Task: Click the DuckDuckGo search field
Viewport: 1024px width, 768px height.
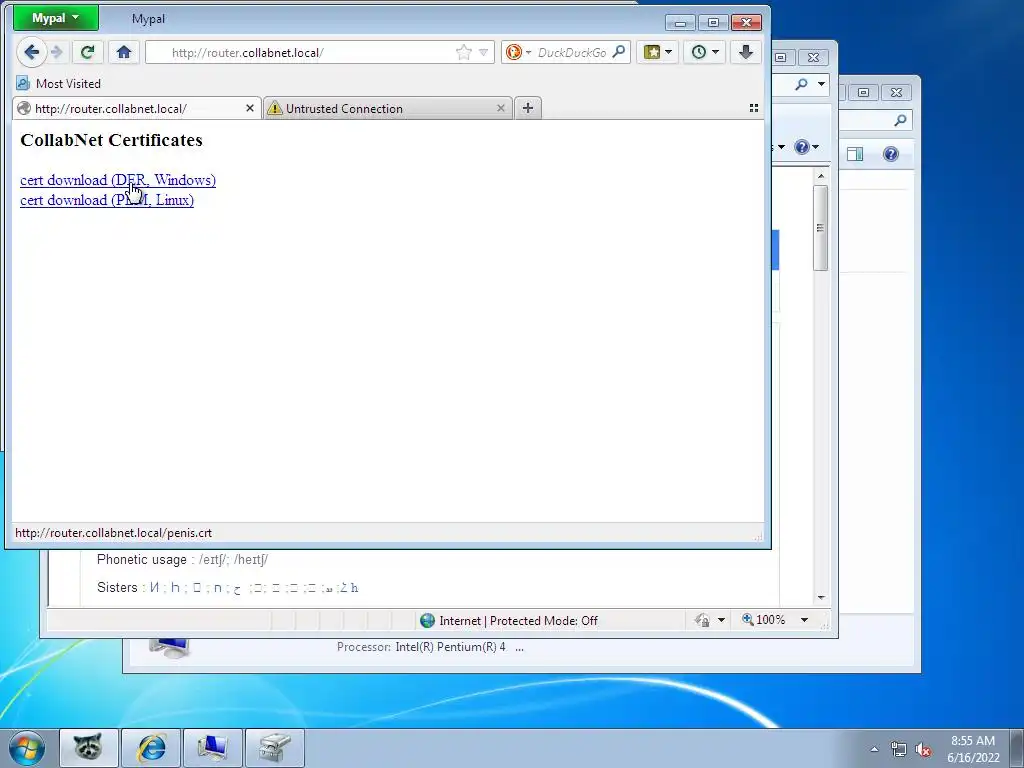Action: 572,52
